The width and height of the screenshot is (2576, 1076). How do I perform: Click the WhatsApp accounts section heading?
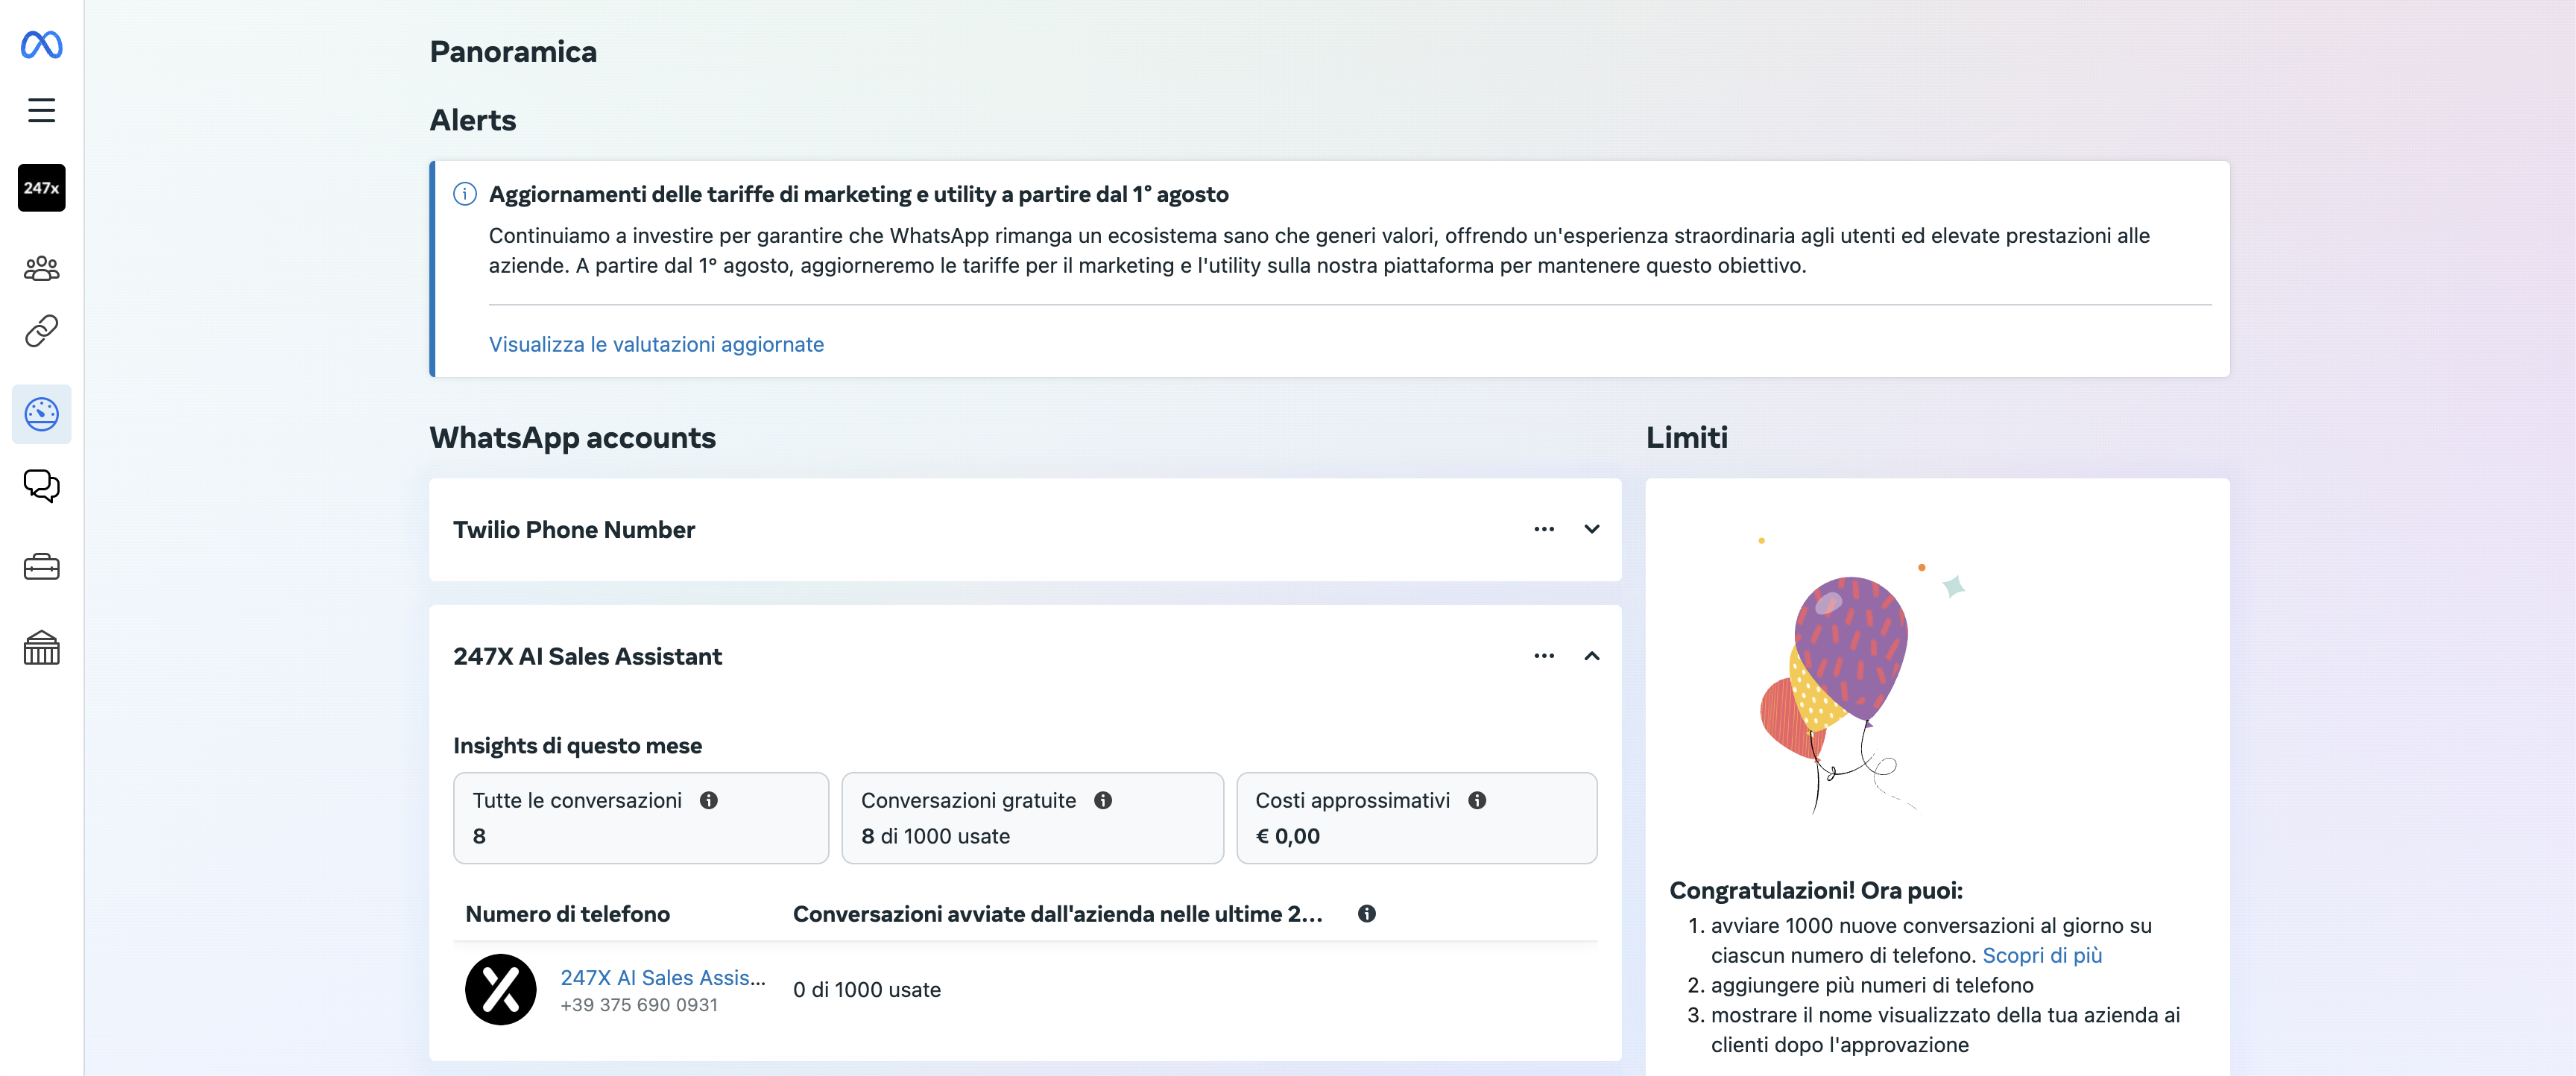pos(573,438)
